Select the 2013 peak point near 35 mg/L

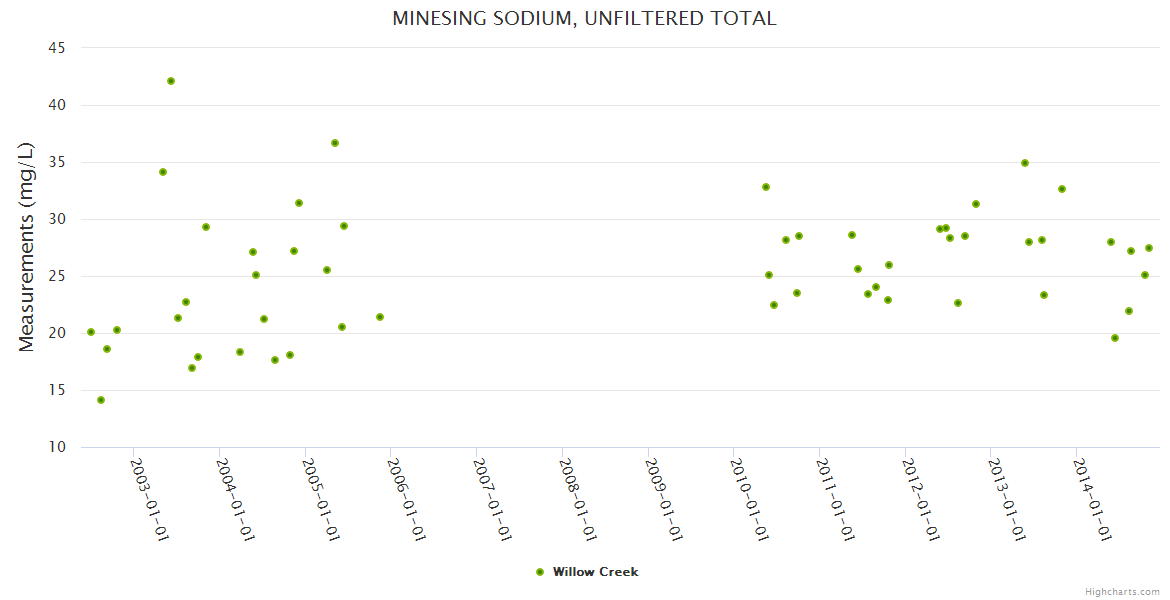click(x=1025, y=163)
